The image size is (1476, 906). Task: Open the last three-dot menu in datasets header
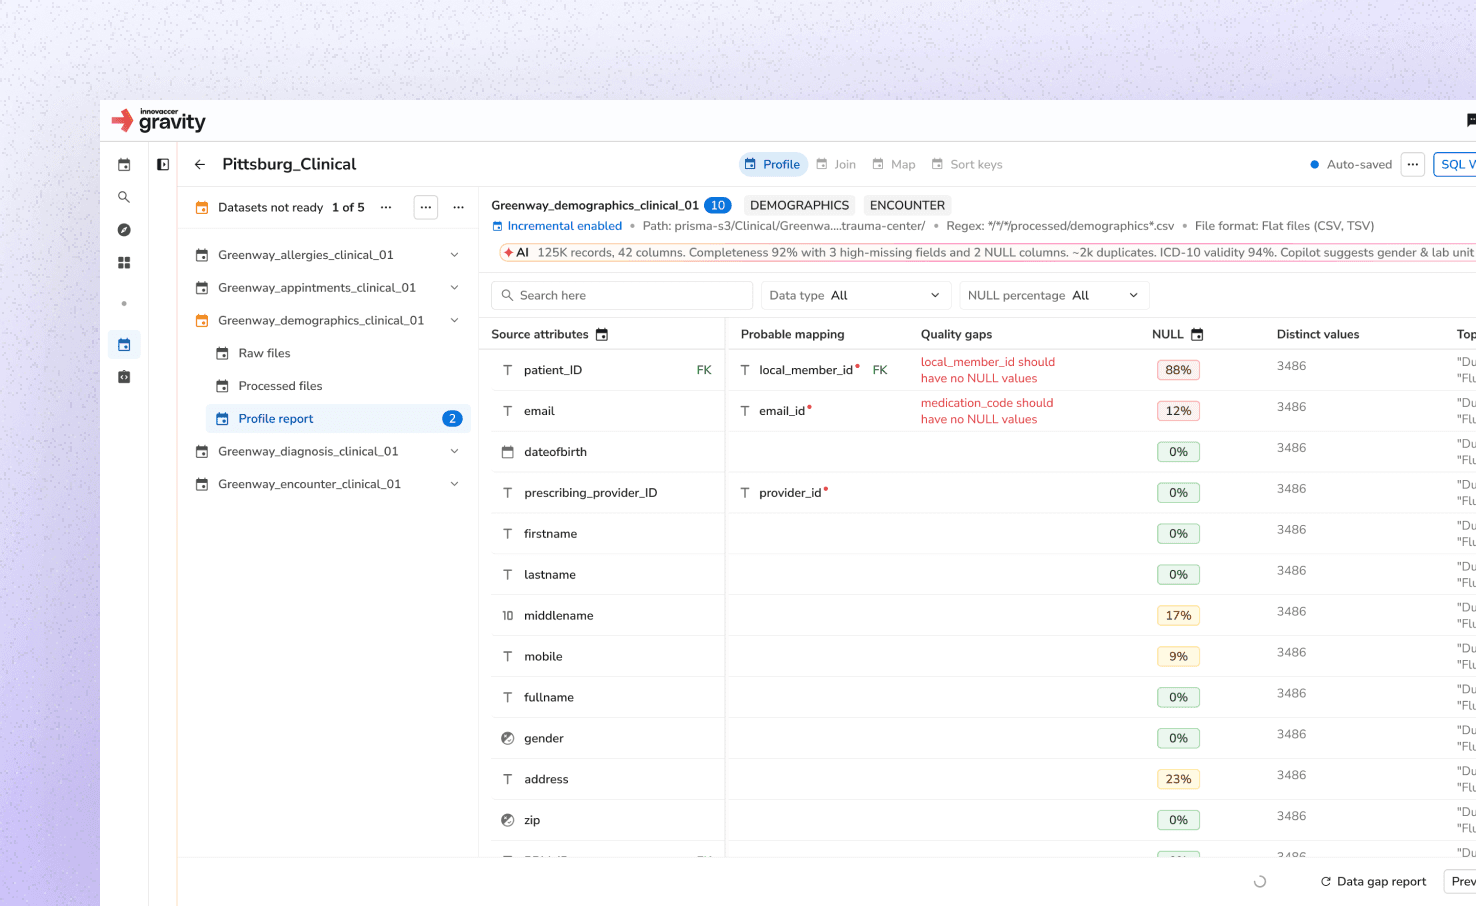[x=459, y=208]
